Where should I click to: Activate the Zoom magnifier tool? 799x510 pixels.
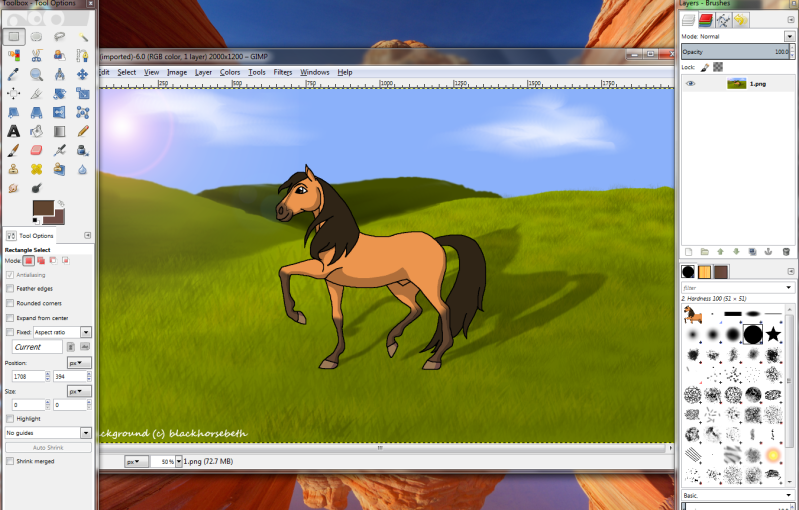click(36, 74)
